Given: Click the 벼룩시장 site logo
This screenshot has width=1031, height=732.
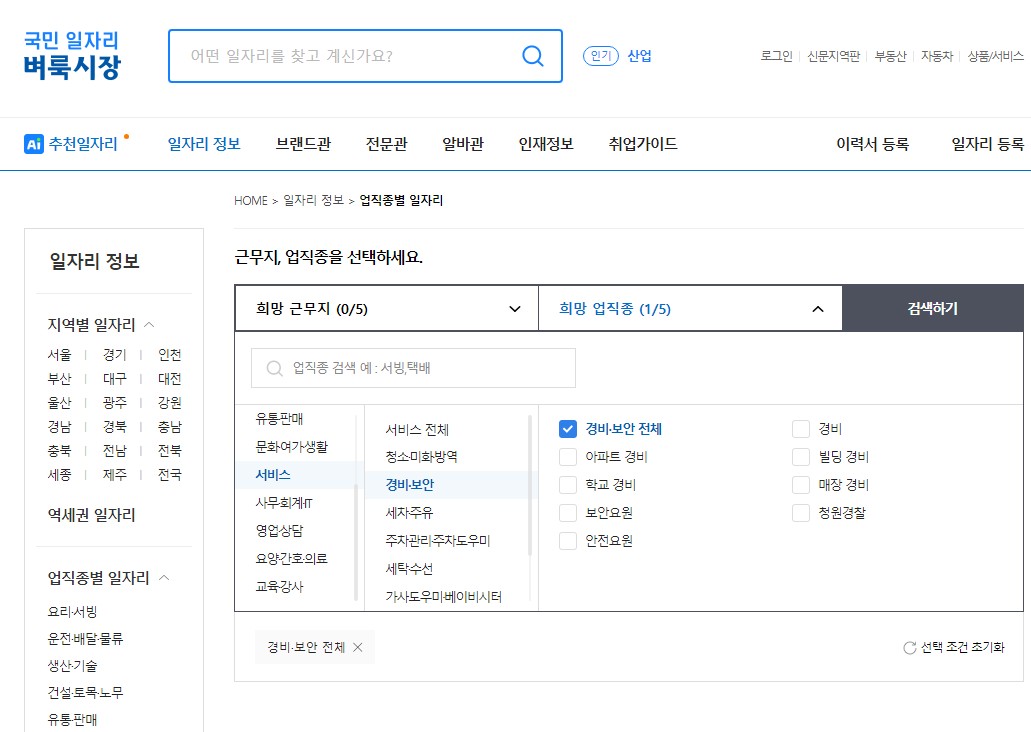Looking at the screenshot, I should 72,55.
